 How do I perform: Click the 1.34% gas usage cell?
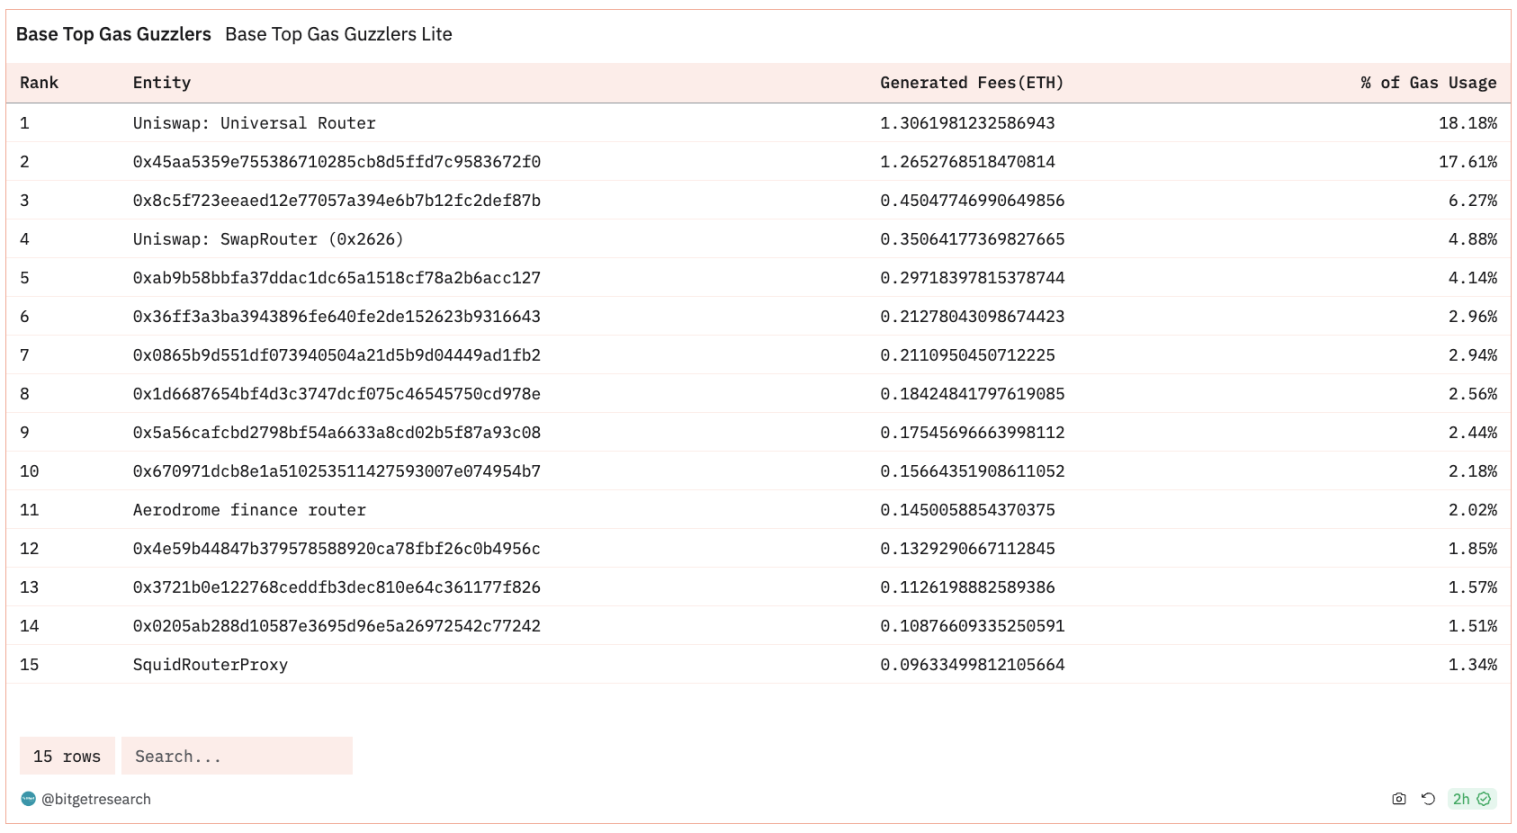coord(1472,665)
